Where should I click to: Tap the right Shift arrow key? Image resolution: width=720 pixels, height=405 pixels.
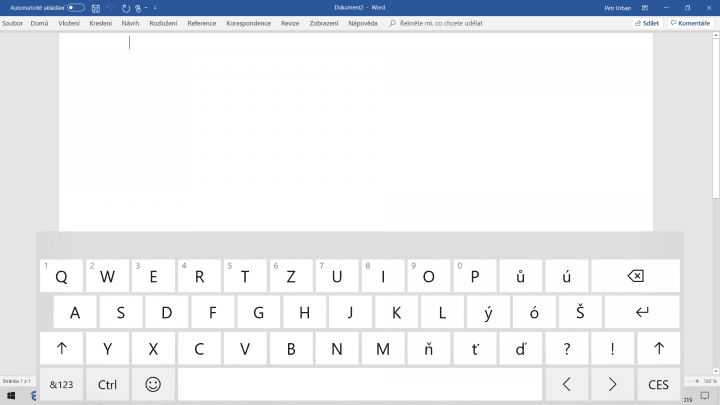pos(658,349)
